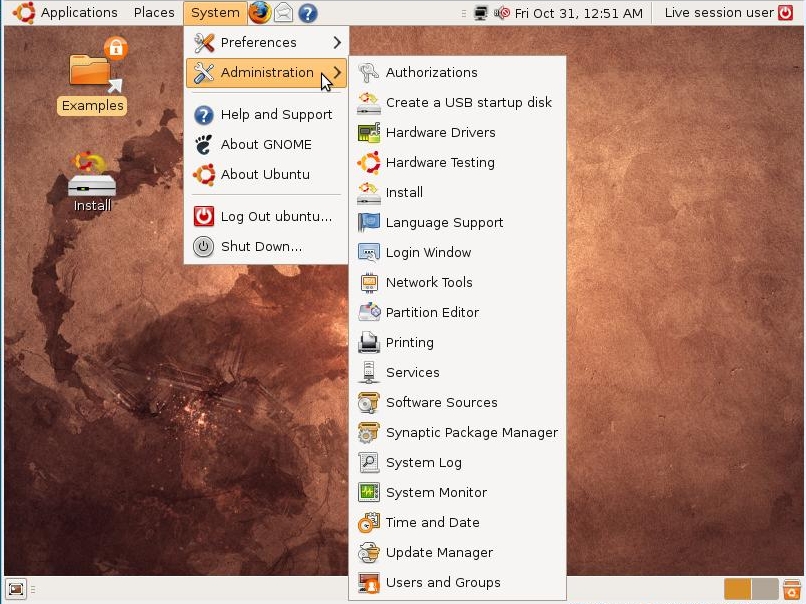This screenshot has width=806, height=604.
Task: Click the muted volume speaker icon
Action: [502, 13]
